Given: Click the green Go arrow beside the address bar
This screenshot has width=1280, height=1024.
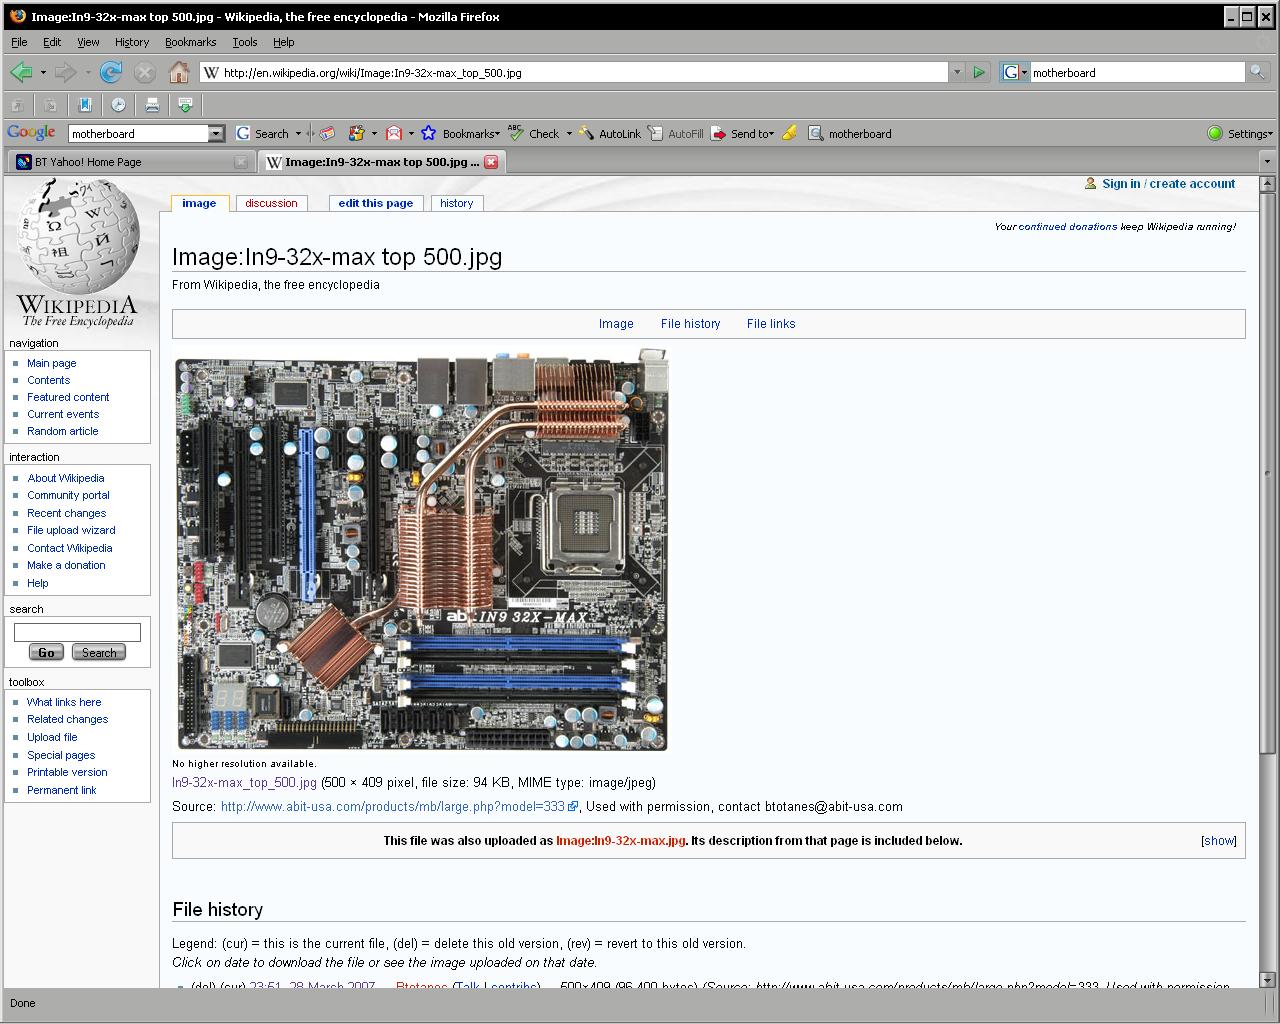Looking at the screenshot, I should (979, 72).
